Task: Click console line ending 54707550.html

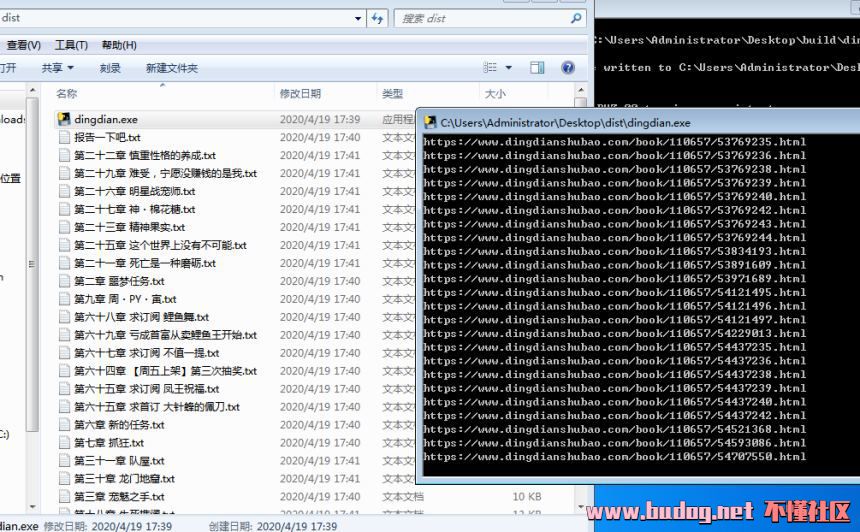Action: (x=614, y=457)
